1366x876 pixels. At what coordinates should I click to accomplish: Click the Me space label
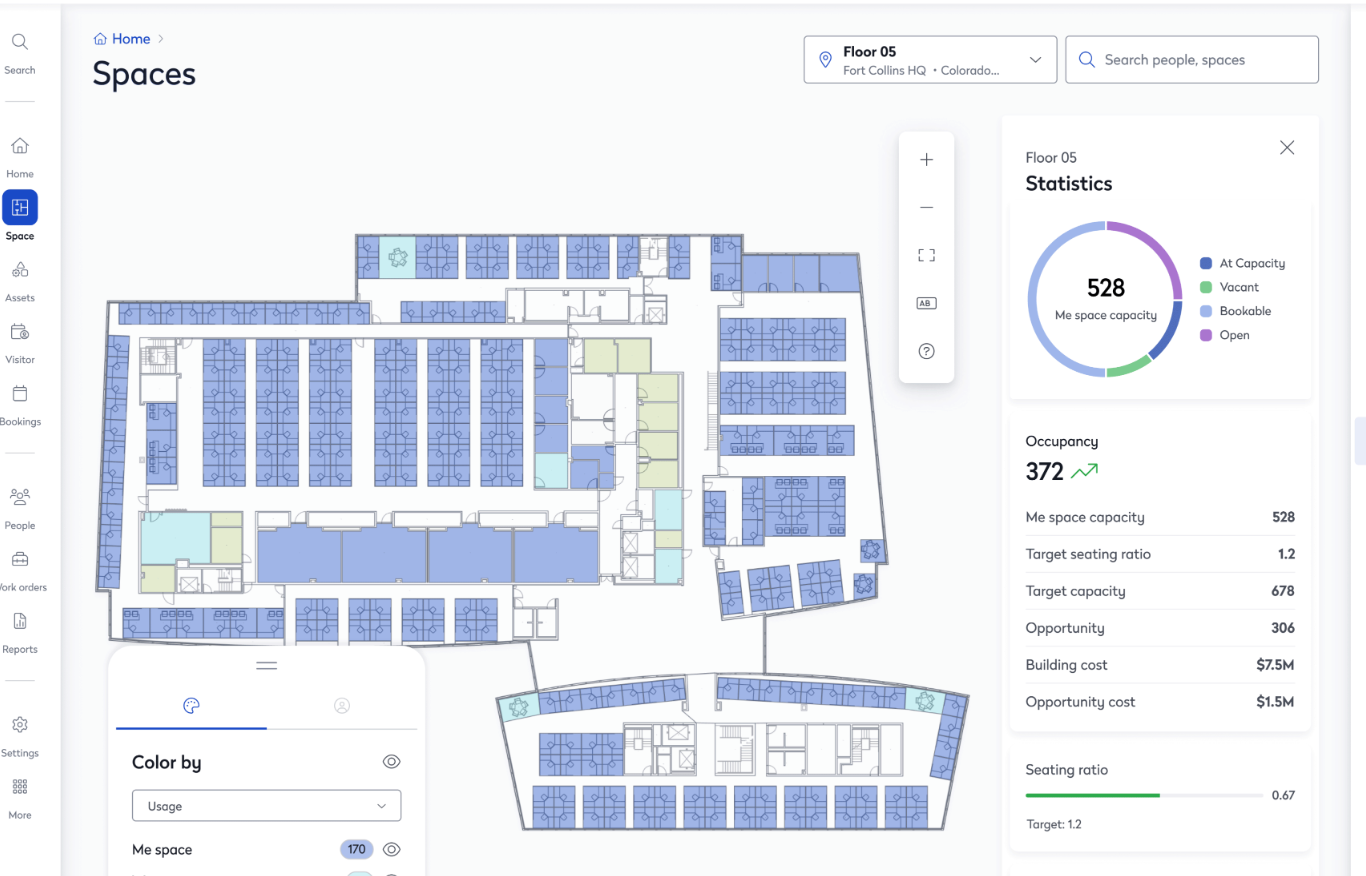click(162, 850)
